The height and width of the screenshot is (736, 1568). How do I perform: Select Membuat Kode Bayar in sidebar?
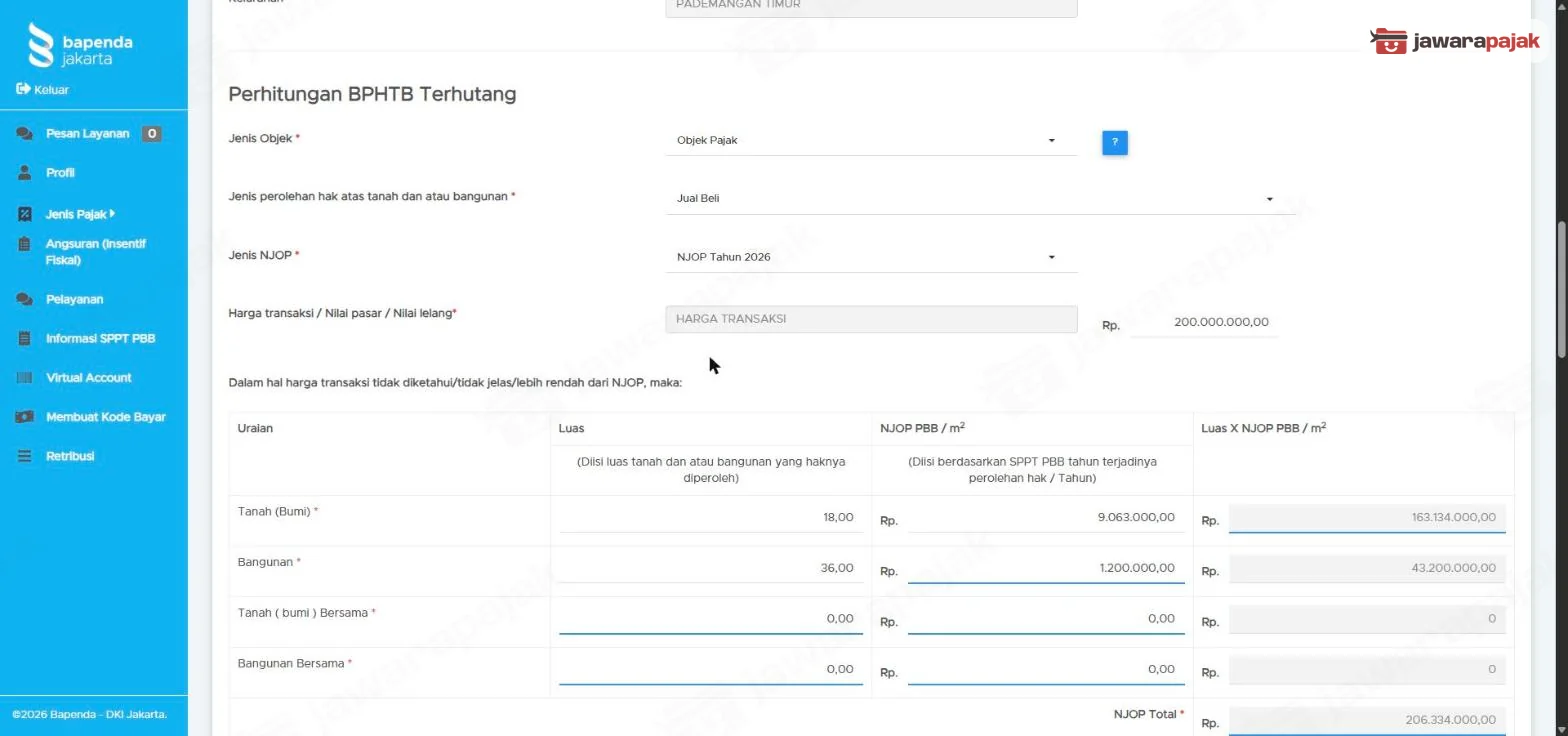point(106,417)
